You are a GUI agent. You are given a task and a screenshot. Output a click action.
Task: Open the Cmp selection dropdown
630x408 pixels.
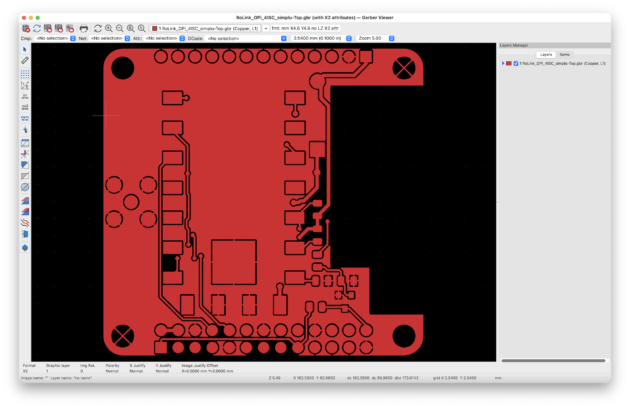pos(55,38)
